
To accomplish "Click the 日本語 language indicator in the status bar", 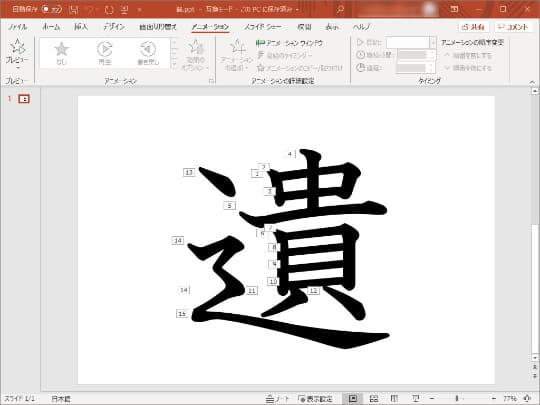I will pyautogui.click(x=61, y=399).
